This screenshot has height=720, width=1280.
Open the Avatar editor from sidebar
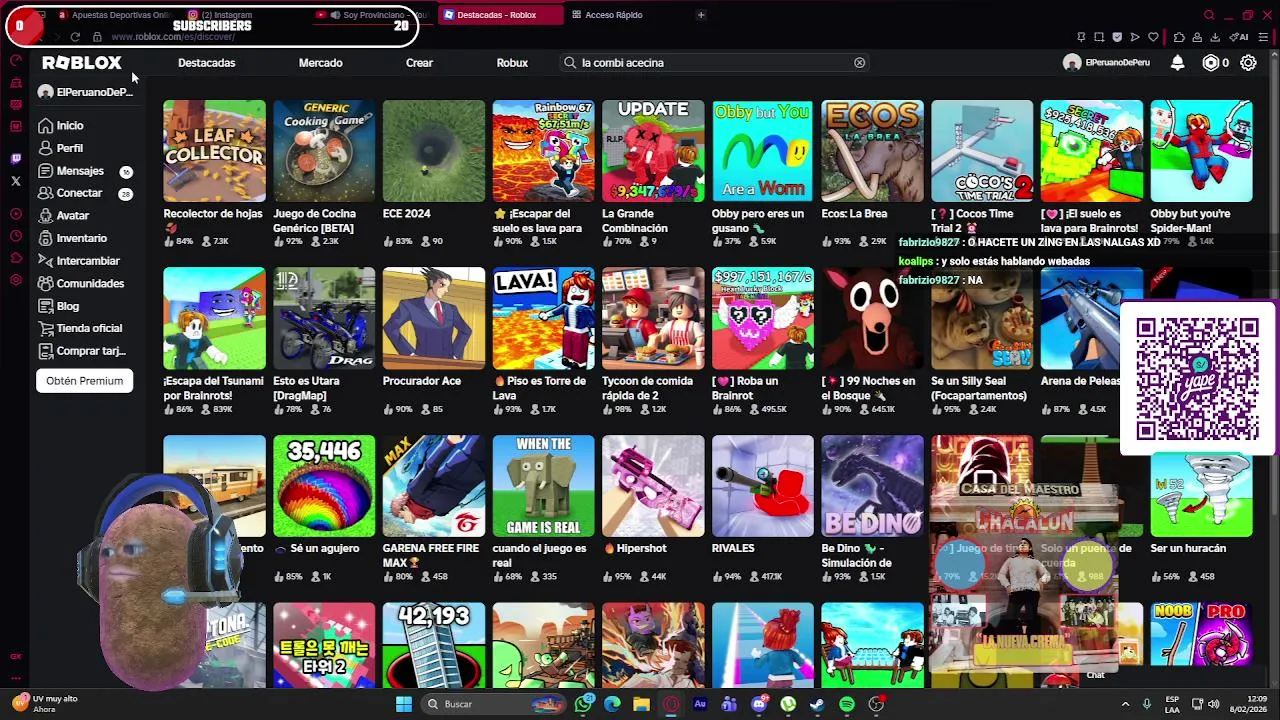click(x=64, y=216)
